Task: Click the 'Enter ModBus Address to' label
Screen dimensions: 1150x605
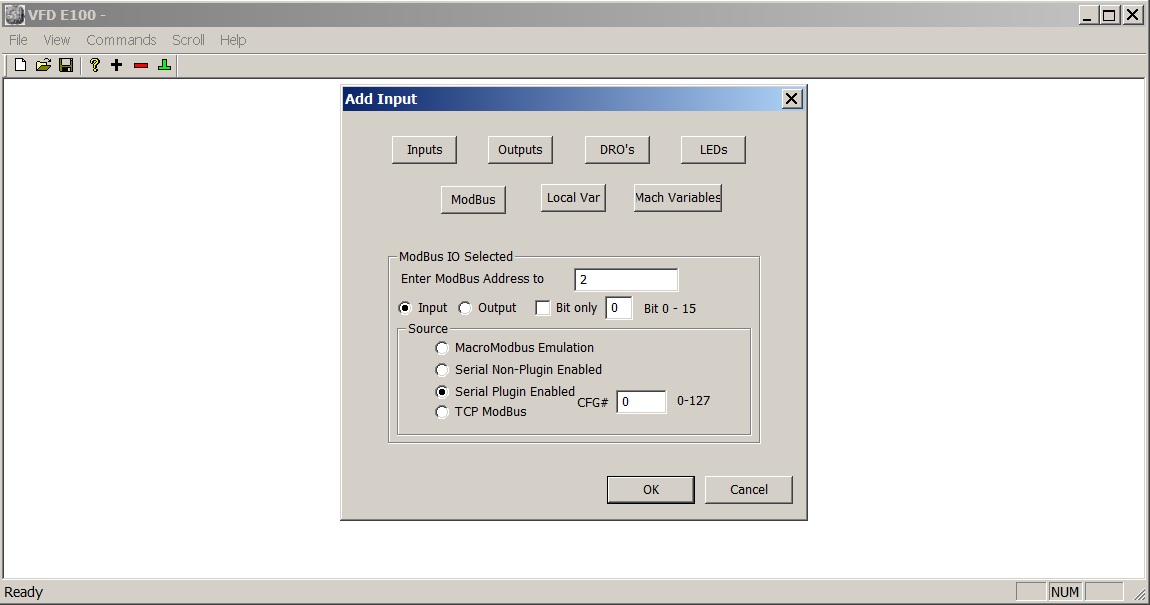Action: 472,279
